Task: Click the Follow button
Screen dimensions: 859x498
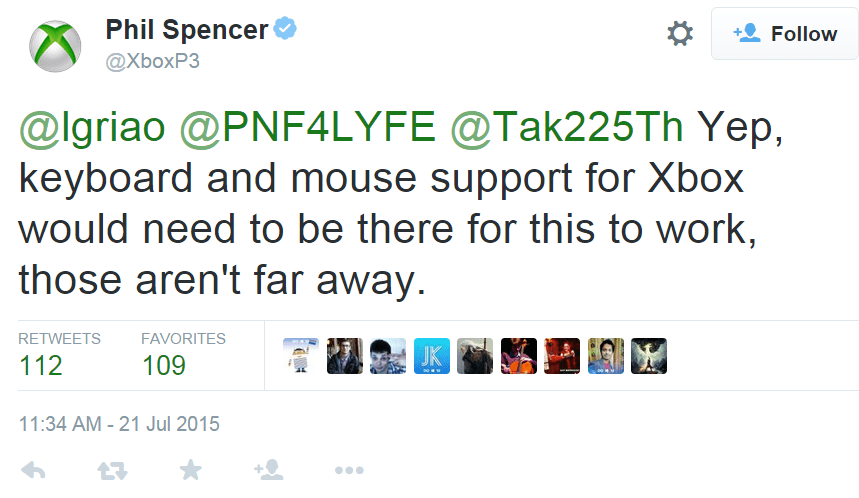Action: tap(785, 34)
